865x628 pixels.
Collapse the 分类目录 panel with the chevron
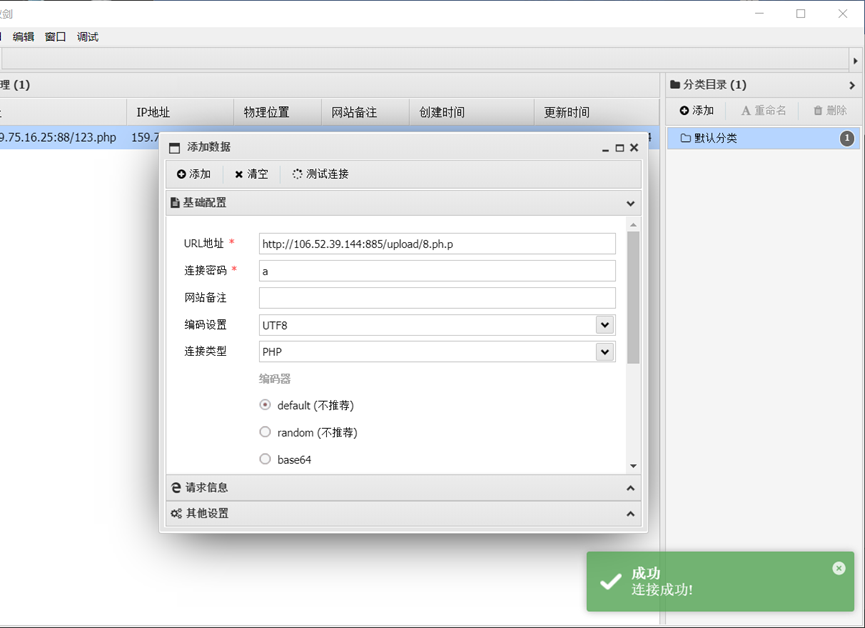pyautogui.click(x=852, y=86)
